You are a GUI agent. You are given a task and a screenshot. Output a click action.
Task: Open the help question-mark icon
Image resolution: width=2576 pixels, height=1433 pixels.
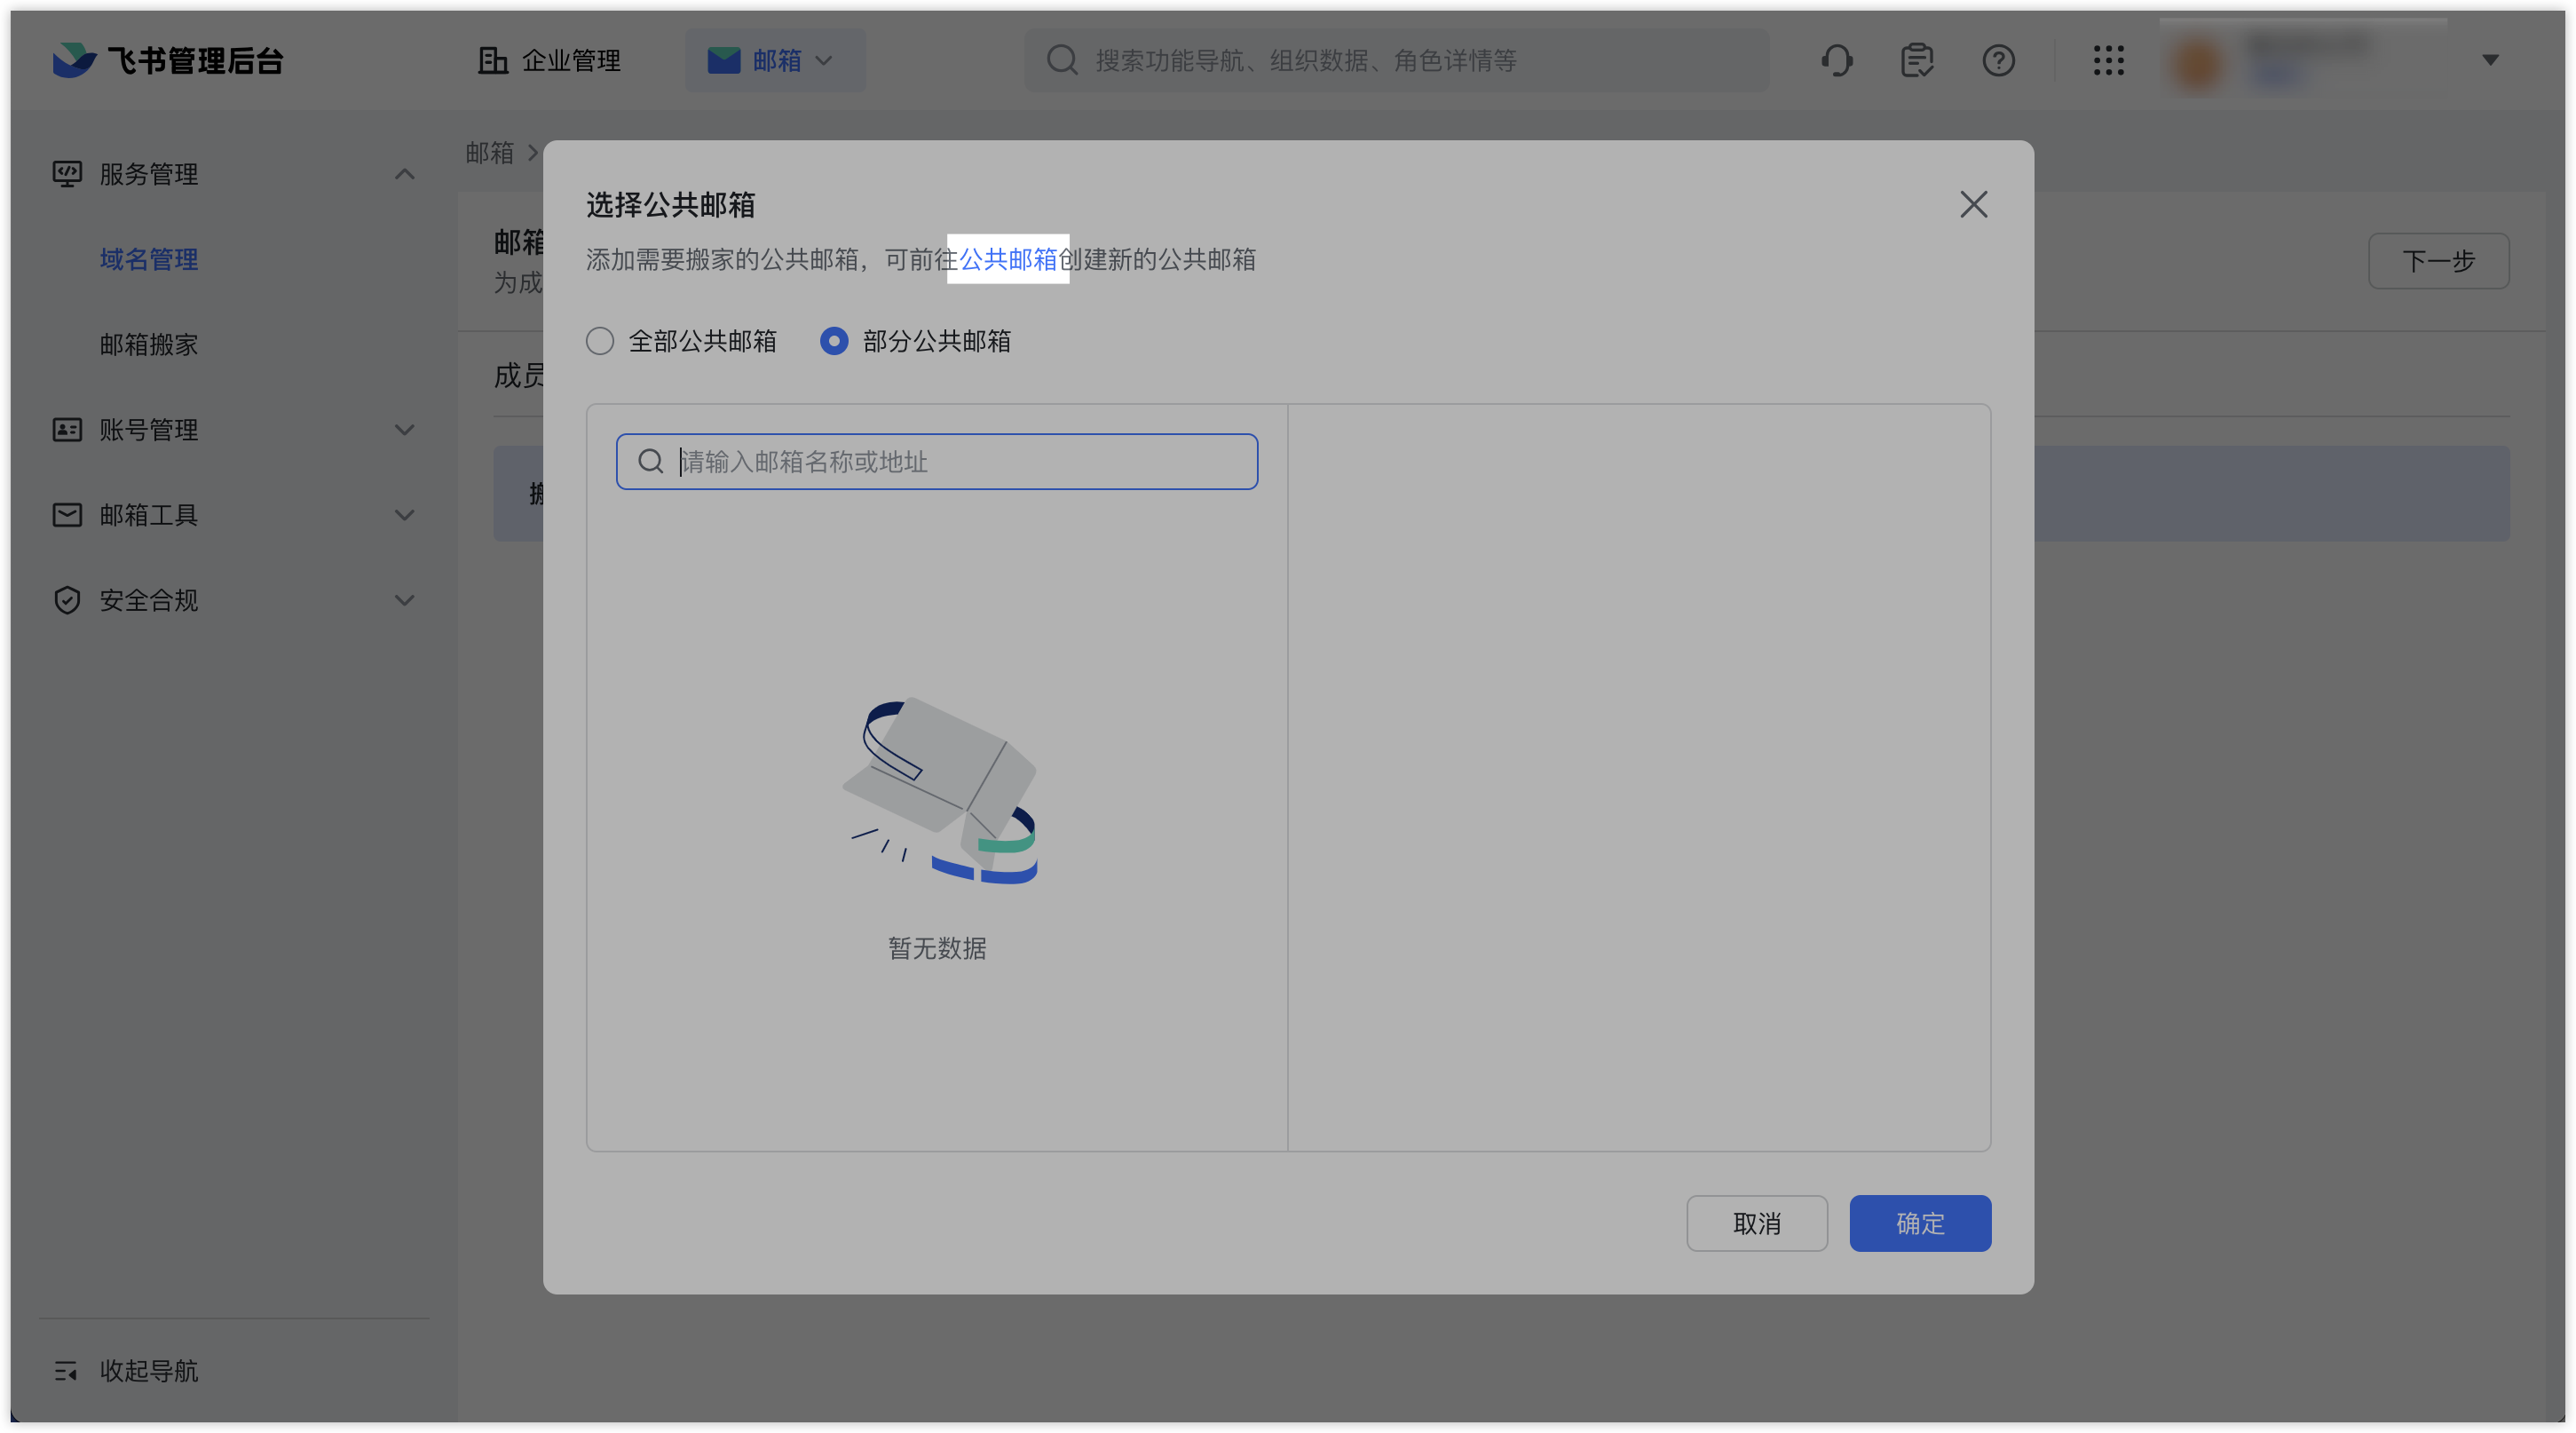(x=1998, y=60)
